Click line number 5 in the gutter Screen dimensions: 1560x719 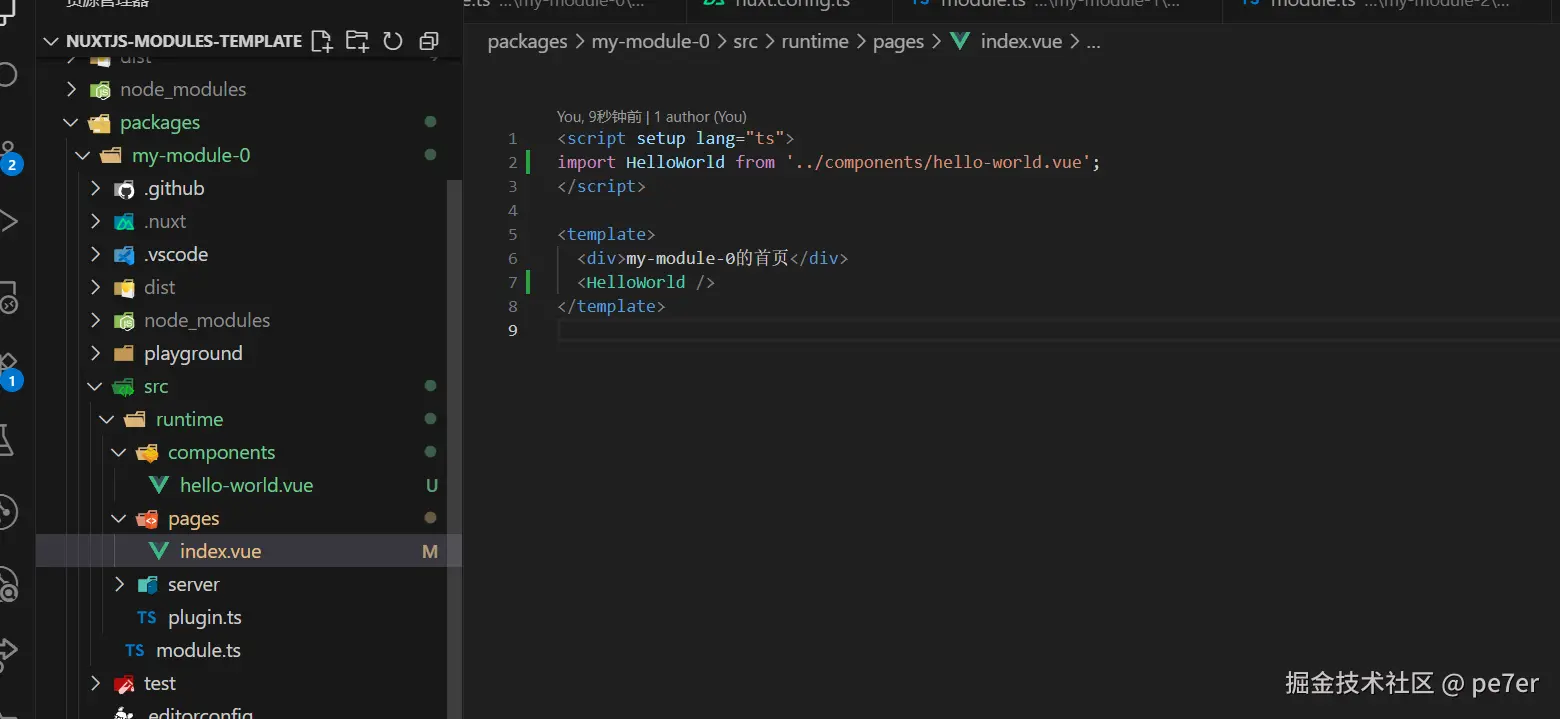(x=512, y=234)
